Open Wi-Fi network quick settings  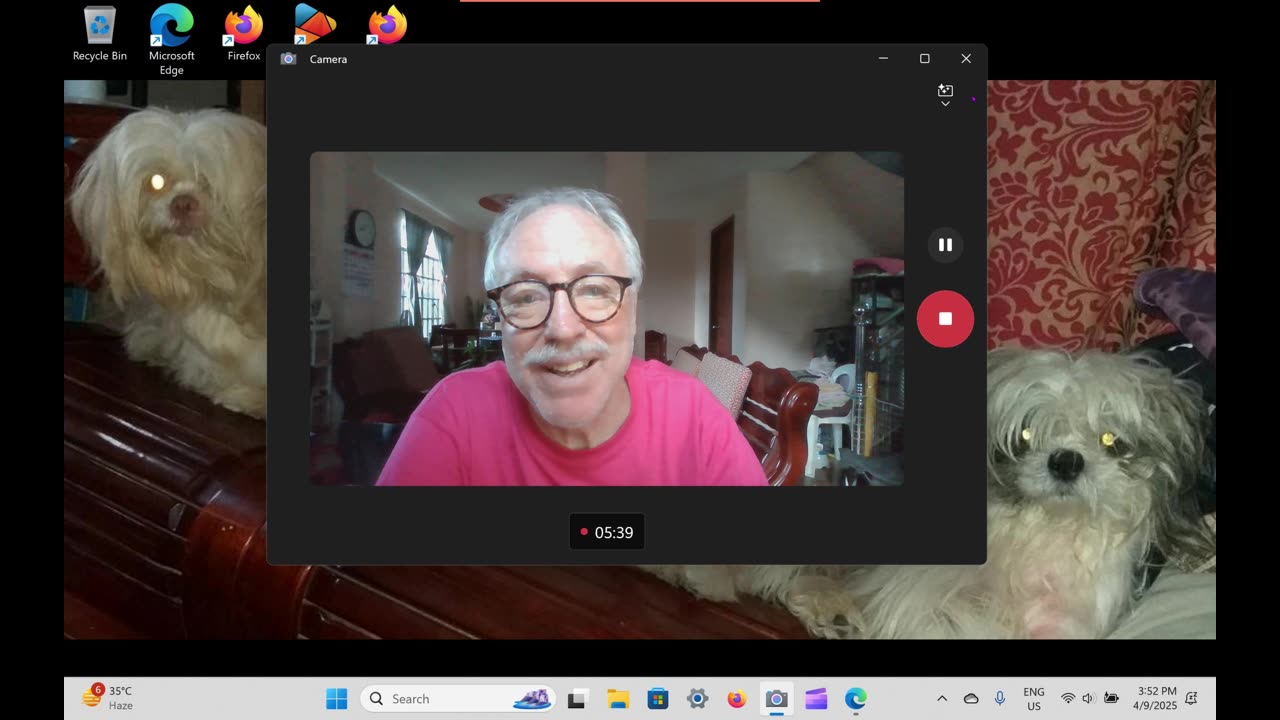(1068, 699)
